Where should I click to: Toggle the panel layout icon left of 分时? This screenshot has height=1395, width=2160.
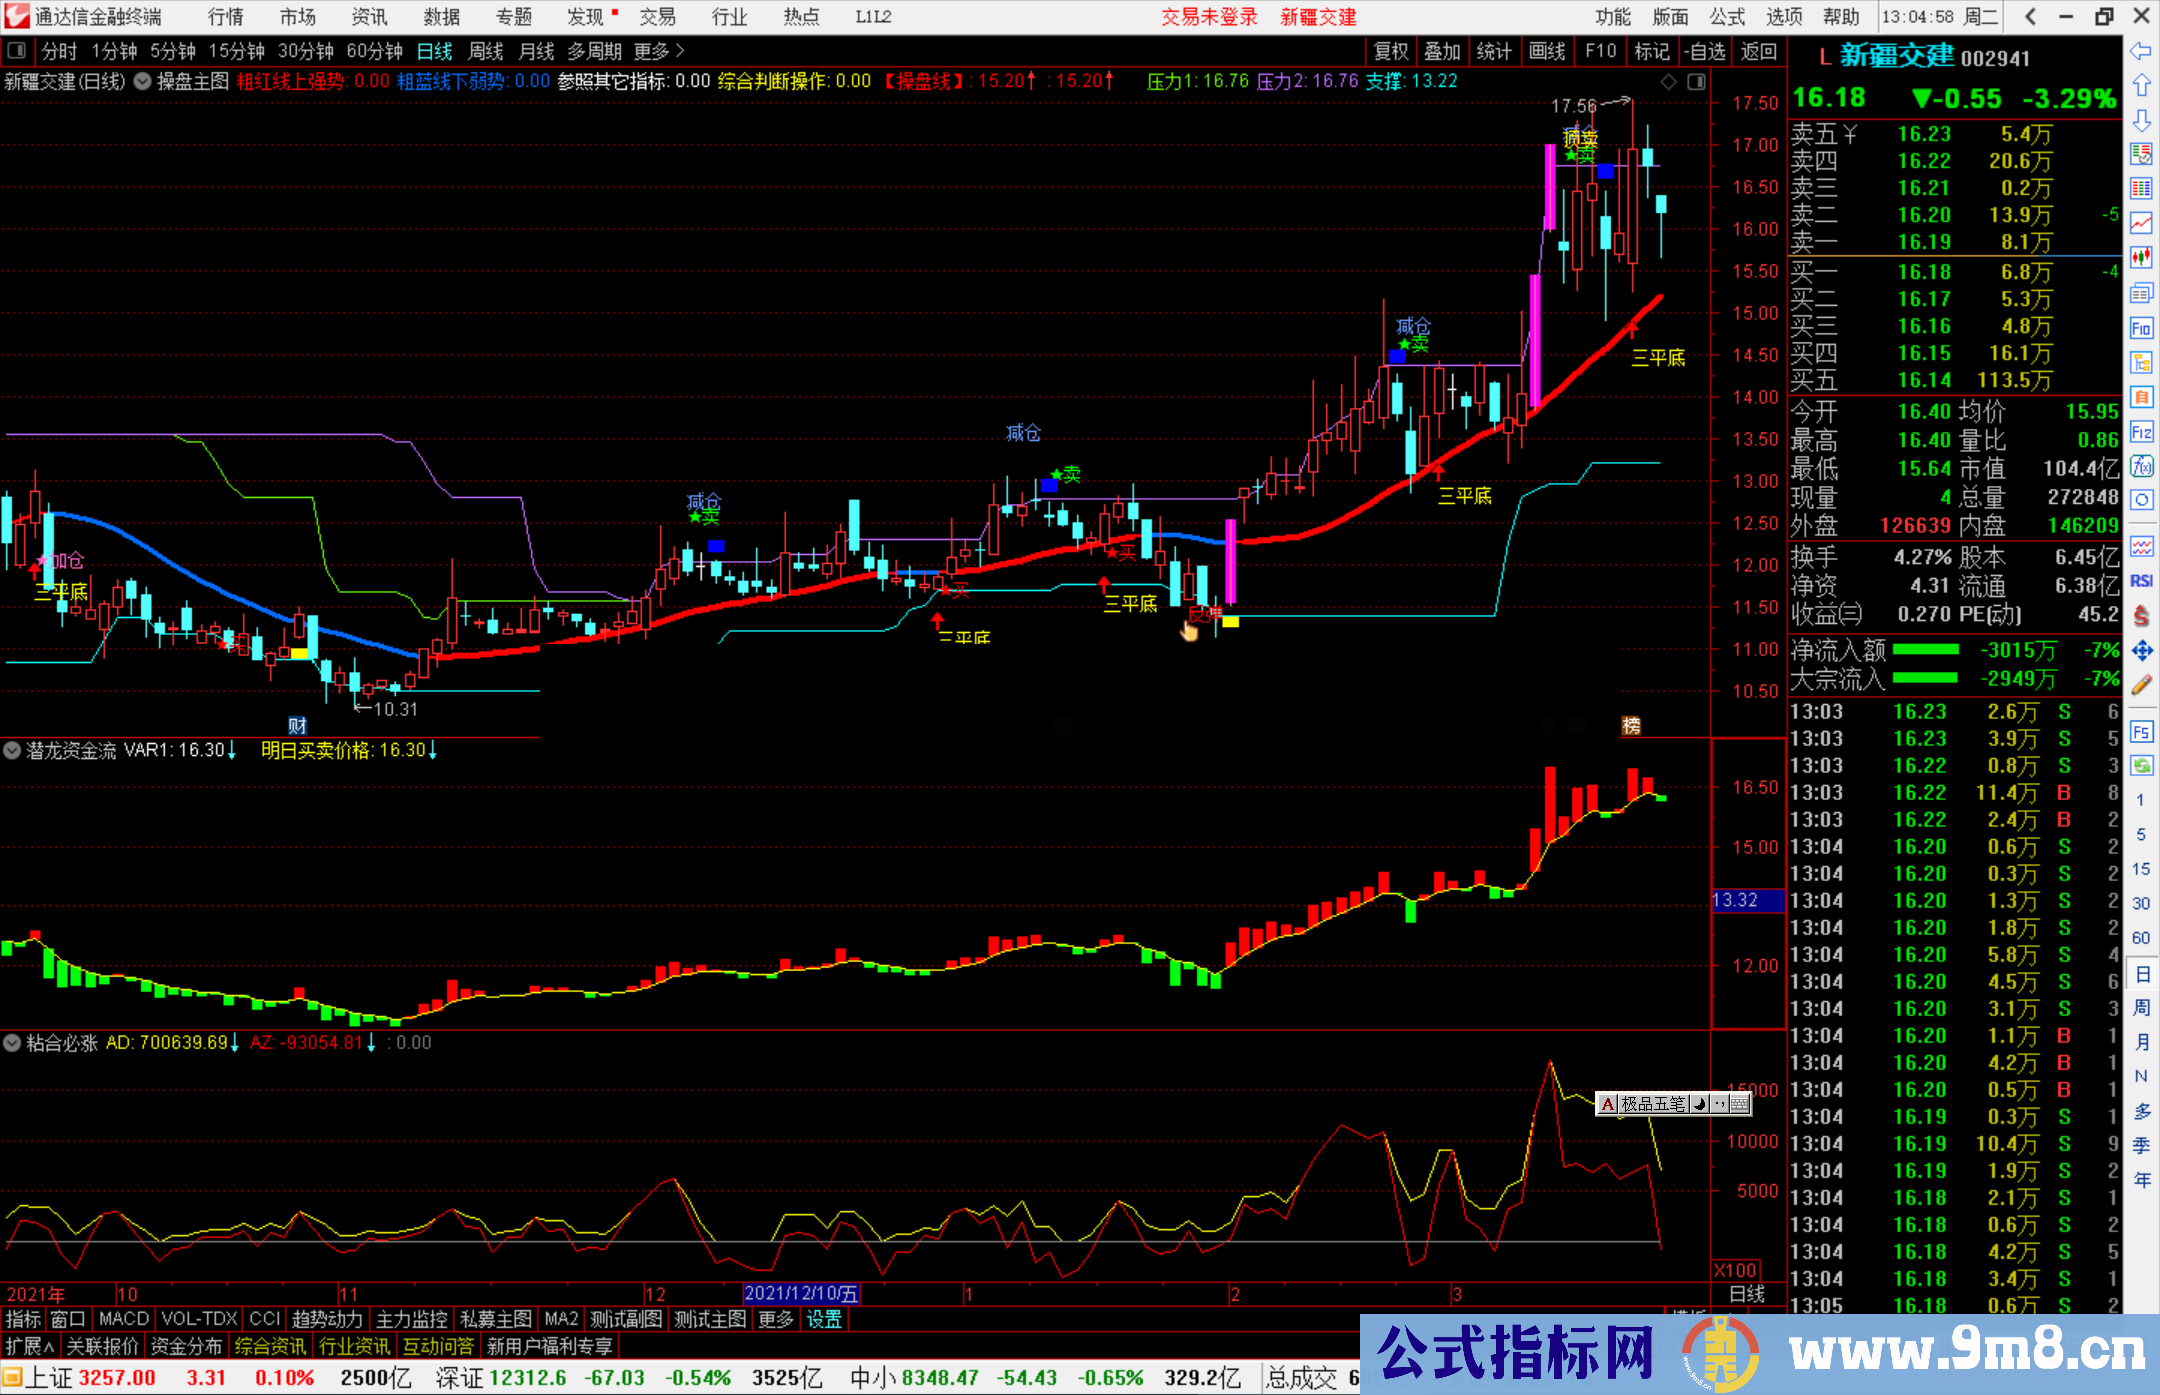[x=17, y=51]
